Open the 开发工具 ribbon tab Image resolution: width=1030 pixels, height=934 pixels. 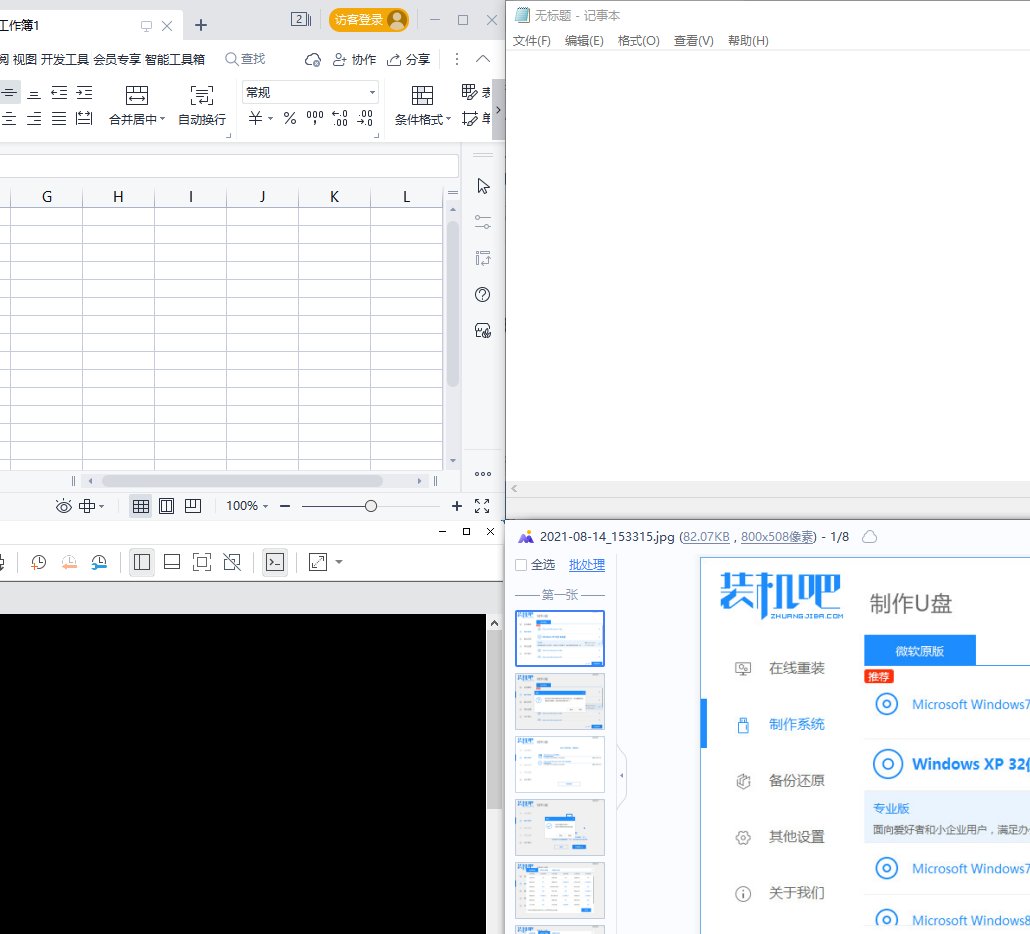[x=65, y=59]
